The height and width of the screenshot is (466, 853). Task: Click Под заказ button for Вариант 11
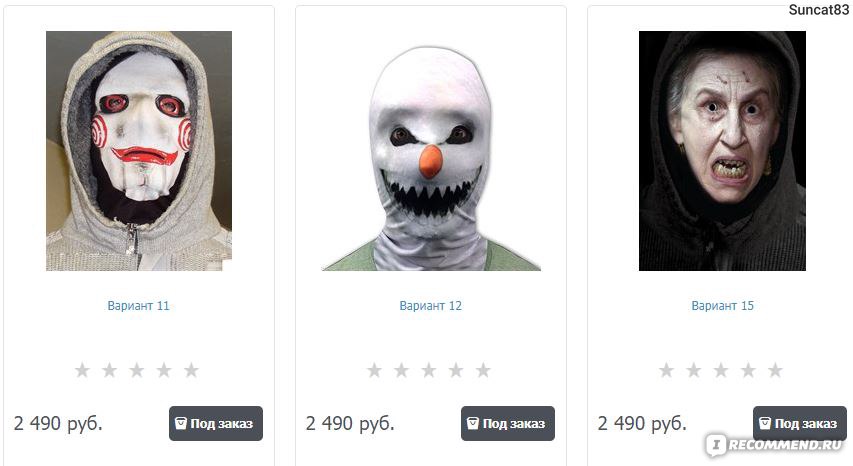(x=216, y=423)
